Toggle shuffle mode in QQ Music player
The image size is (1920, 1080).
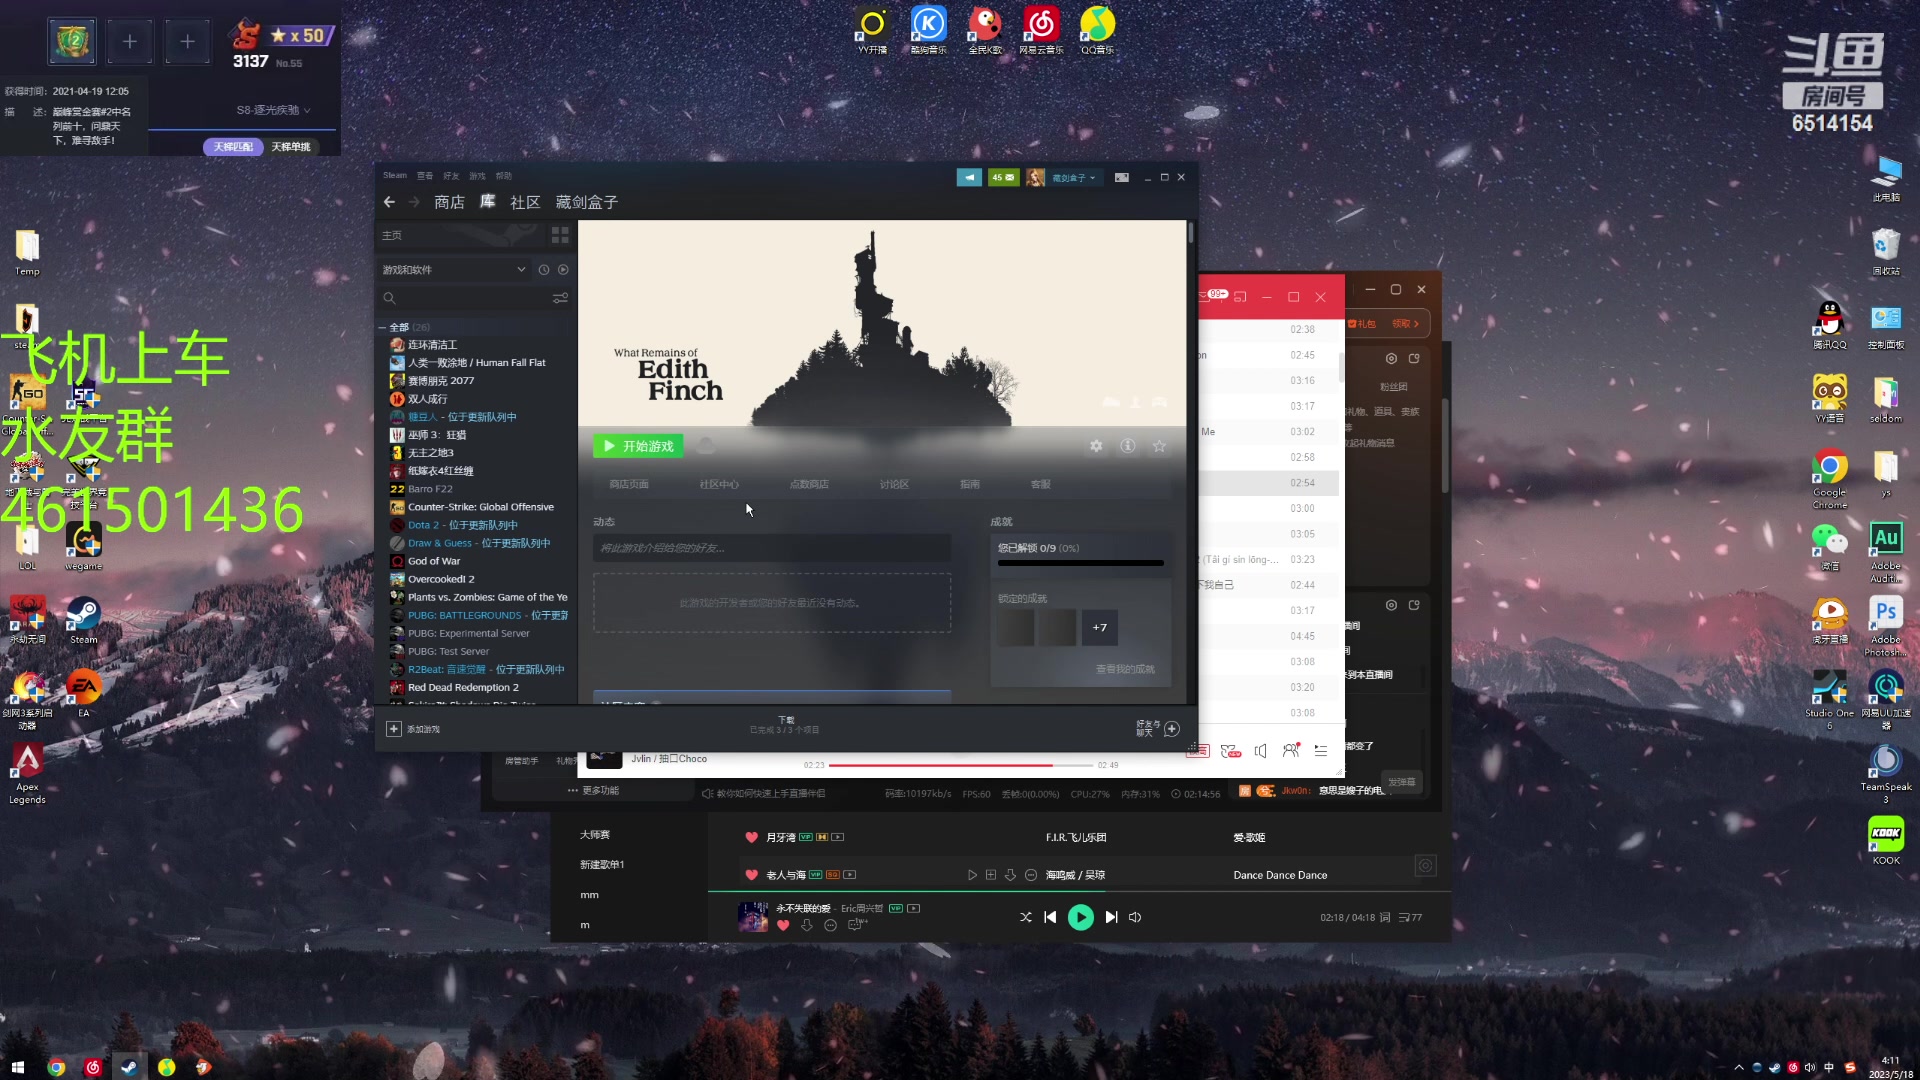tap(1025, 917)
